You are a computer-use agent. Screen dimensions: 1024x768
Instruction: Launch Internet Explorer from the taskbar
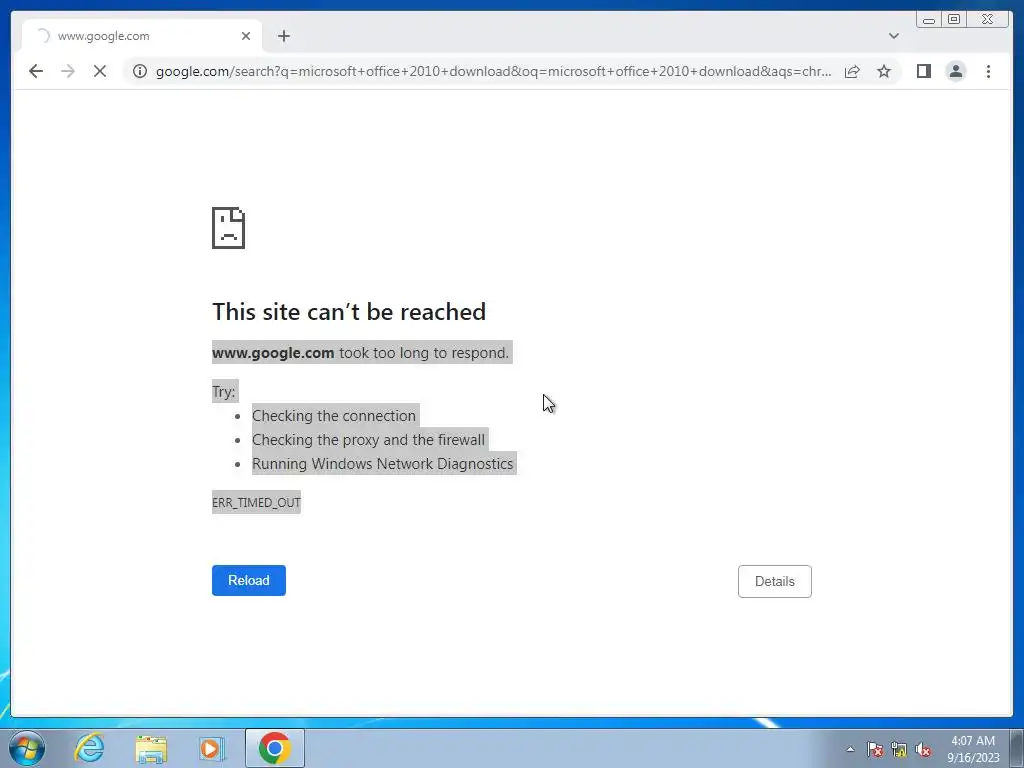(89, 748)
